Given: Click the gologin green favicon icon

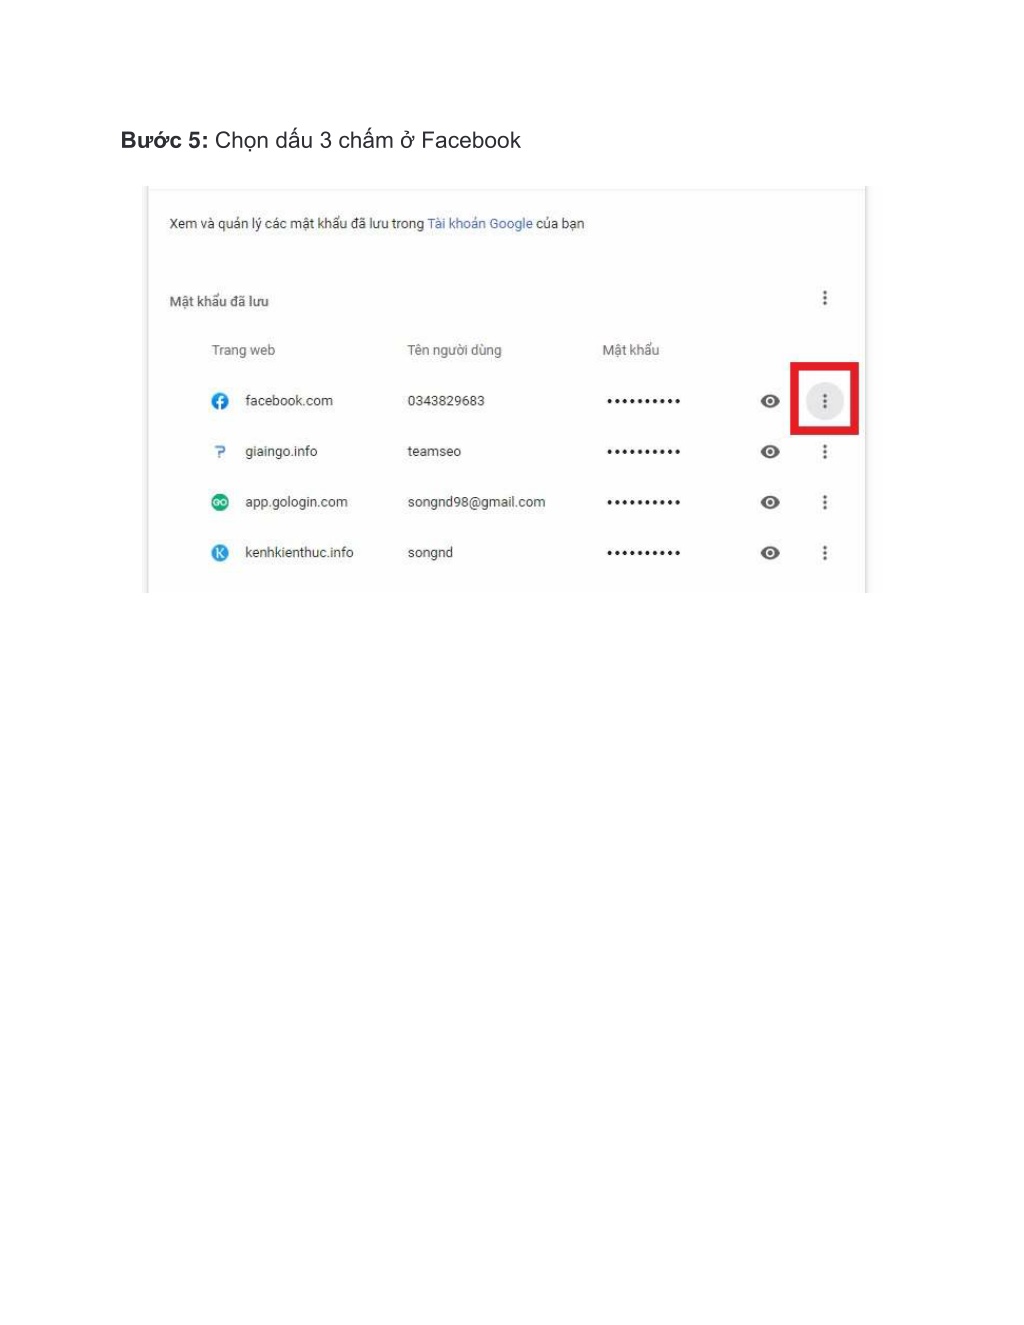Looking at the screenshot, I should (x=220, y=502).
